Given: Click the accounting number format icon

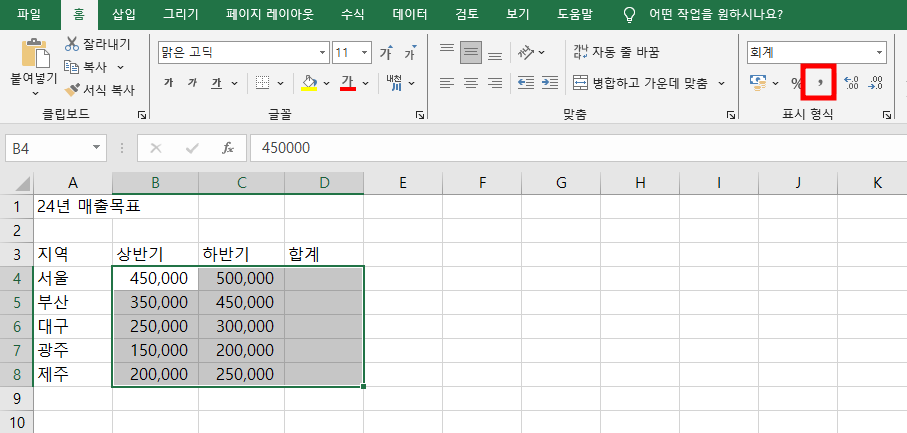Looking at the screenshot, I should point(758,83).
